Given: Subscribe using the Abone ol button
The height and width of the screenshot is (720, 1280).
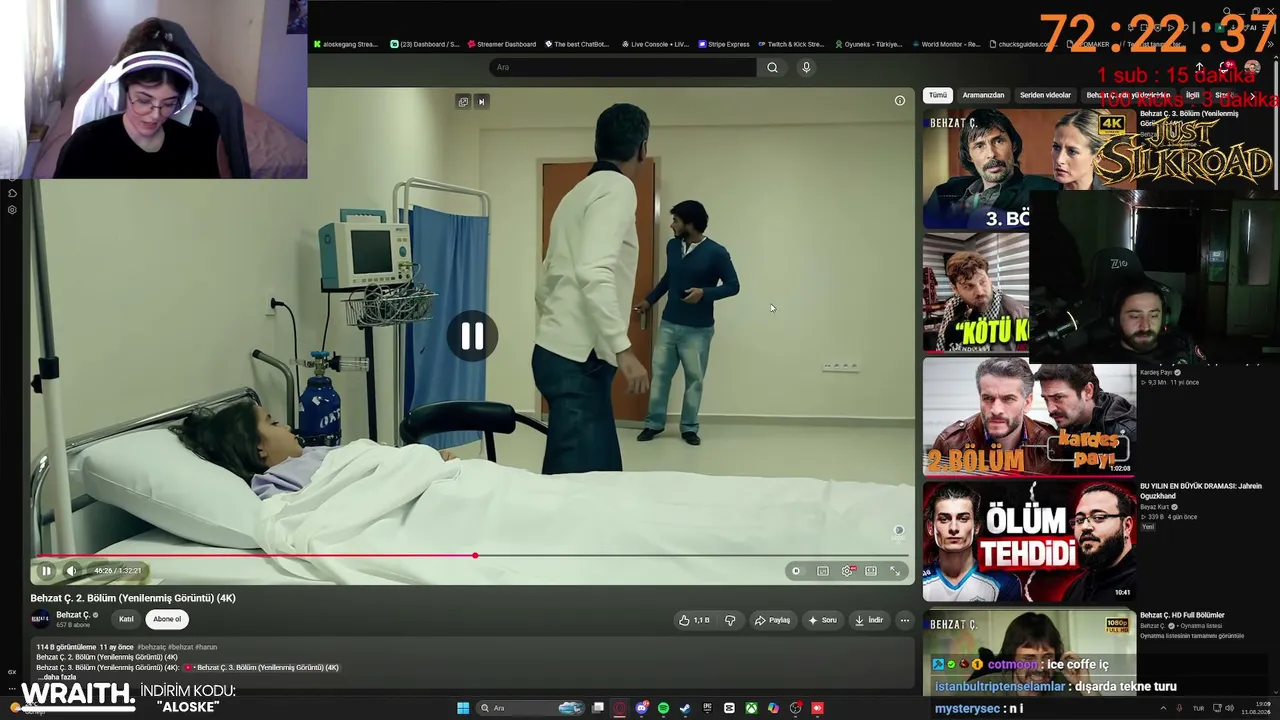Looking at the screenshot, I should pyautogui.click(x=167, y=619).
